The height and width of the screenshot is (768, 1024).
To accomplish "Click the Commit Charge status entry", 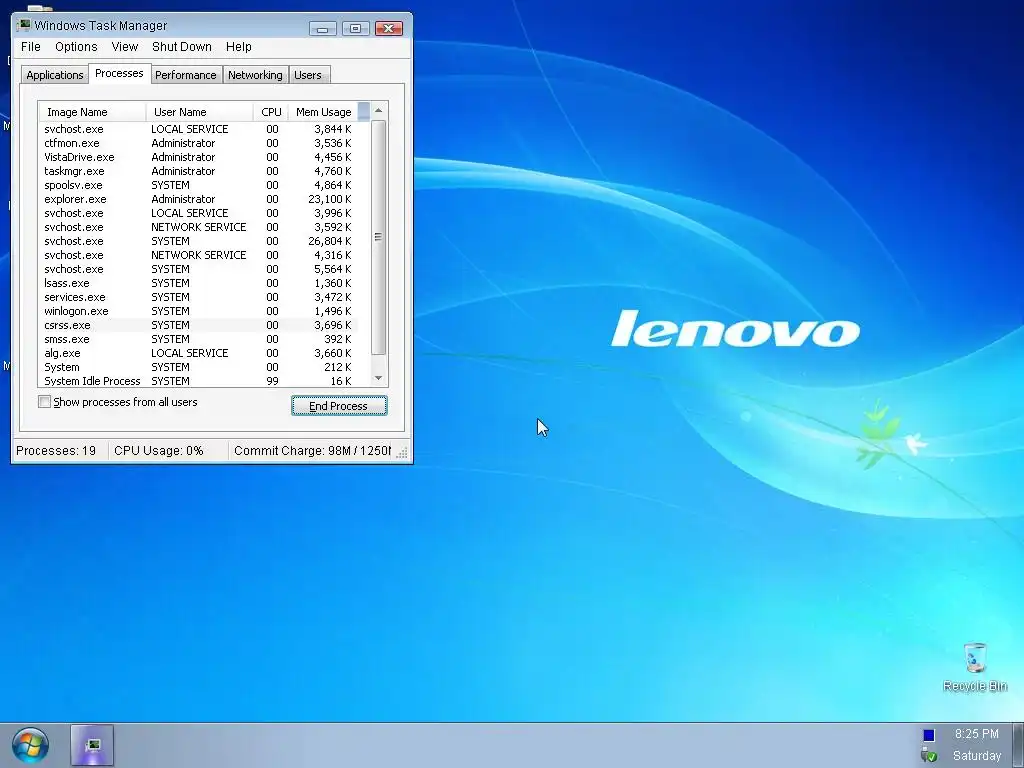I will pos(312,451).
